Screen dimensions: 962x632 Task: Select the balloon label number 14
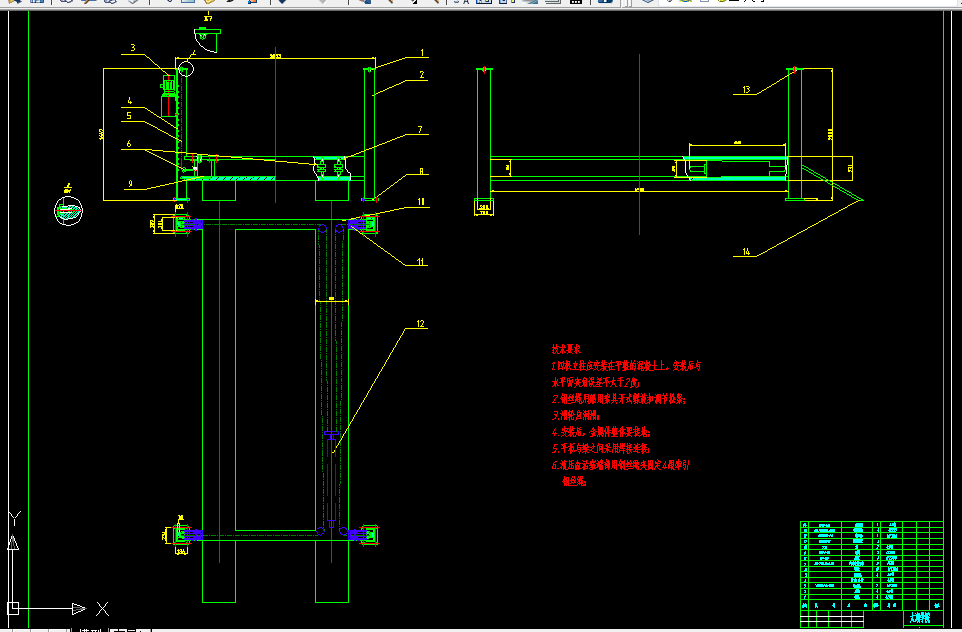[746, 251]
